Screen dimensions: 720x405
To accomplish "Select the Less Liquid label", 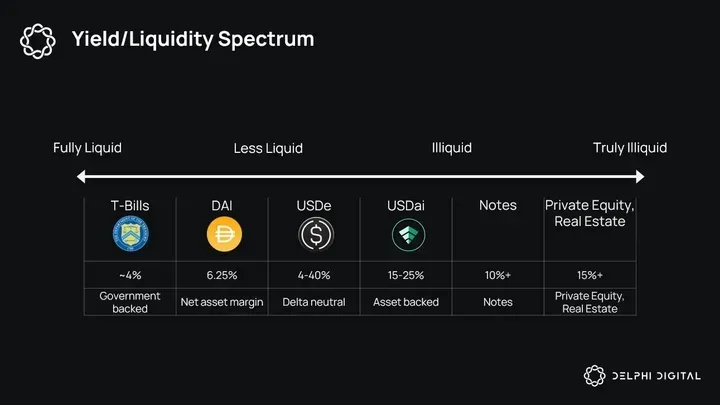I will [268, 148].
